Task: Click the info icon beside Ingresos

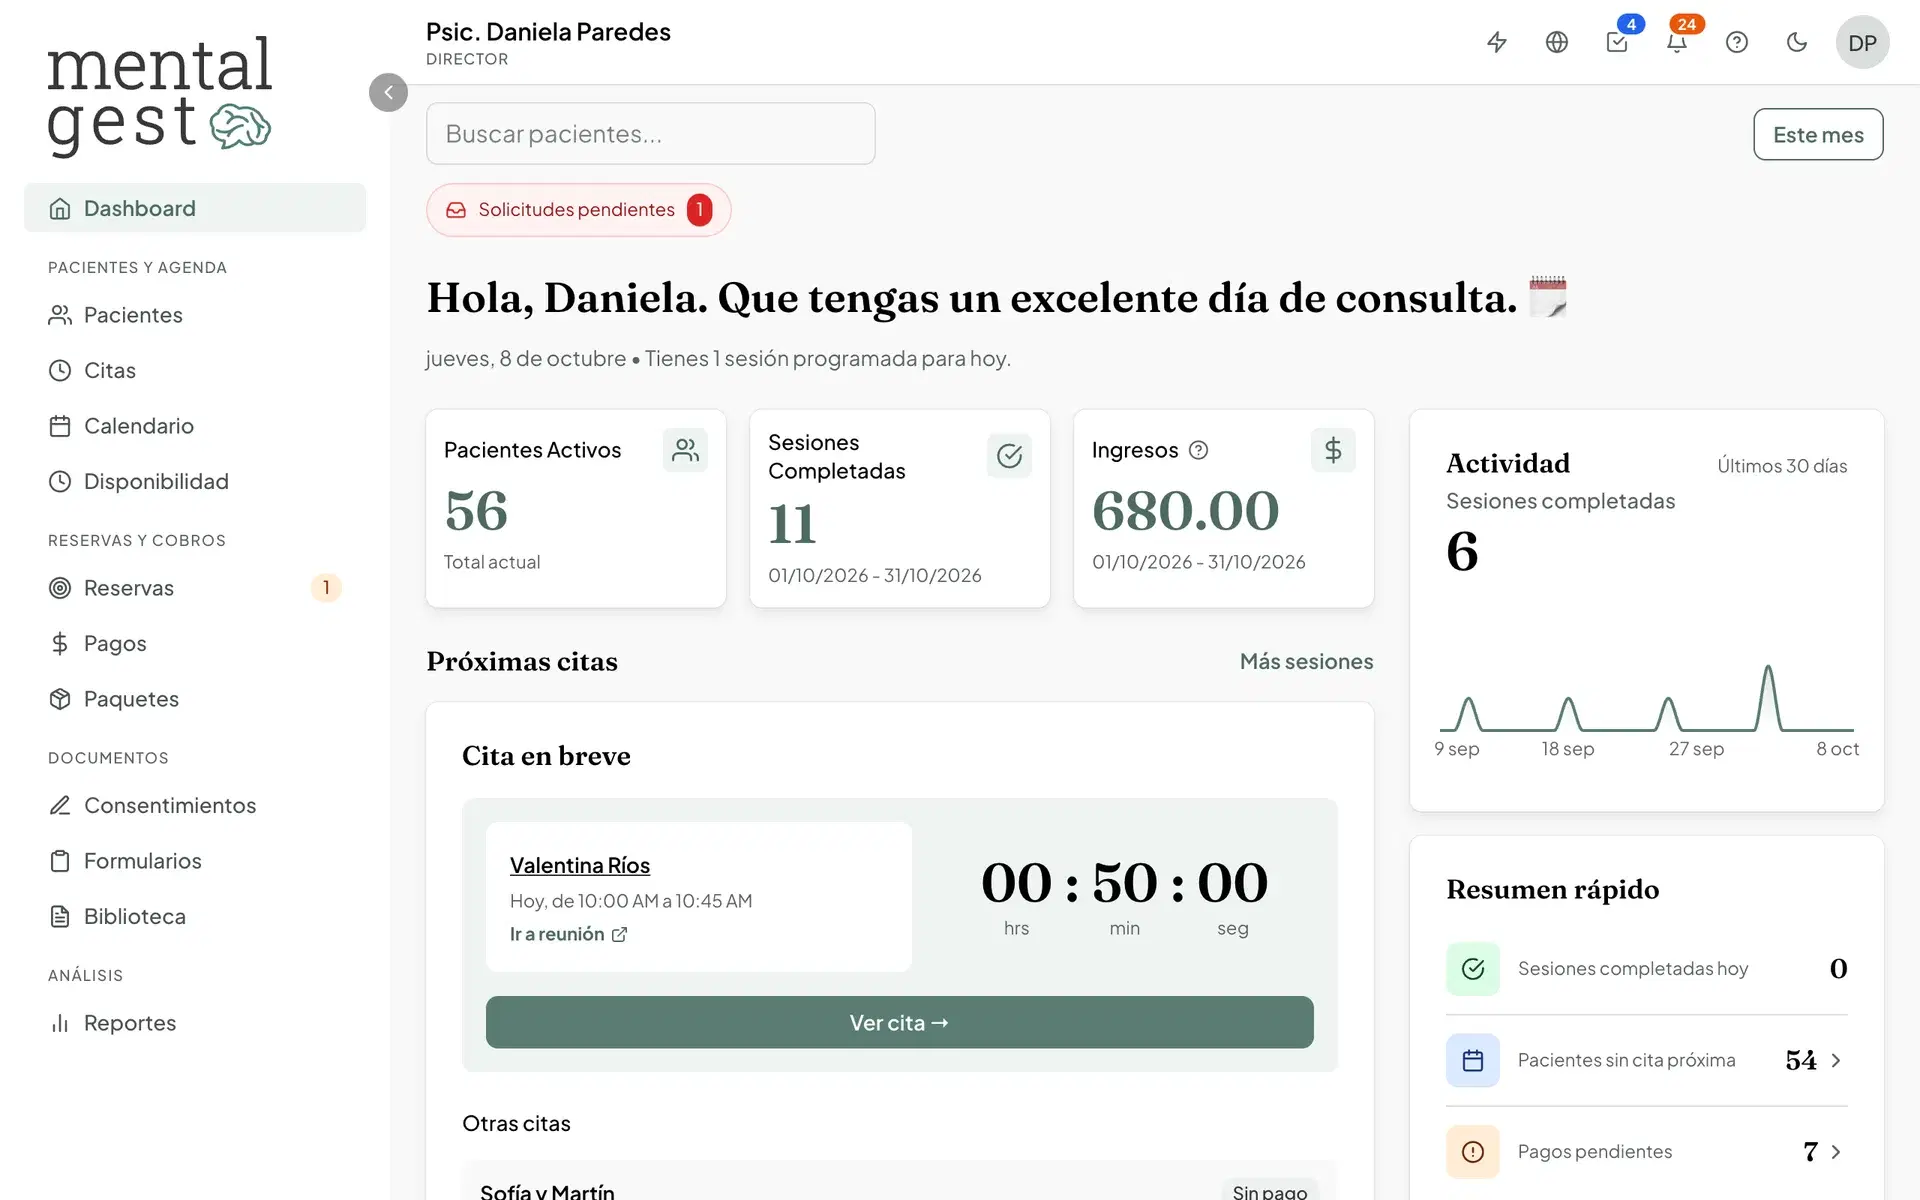Action: pyautogui.click(x=1198, y=450)
